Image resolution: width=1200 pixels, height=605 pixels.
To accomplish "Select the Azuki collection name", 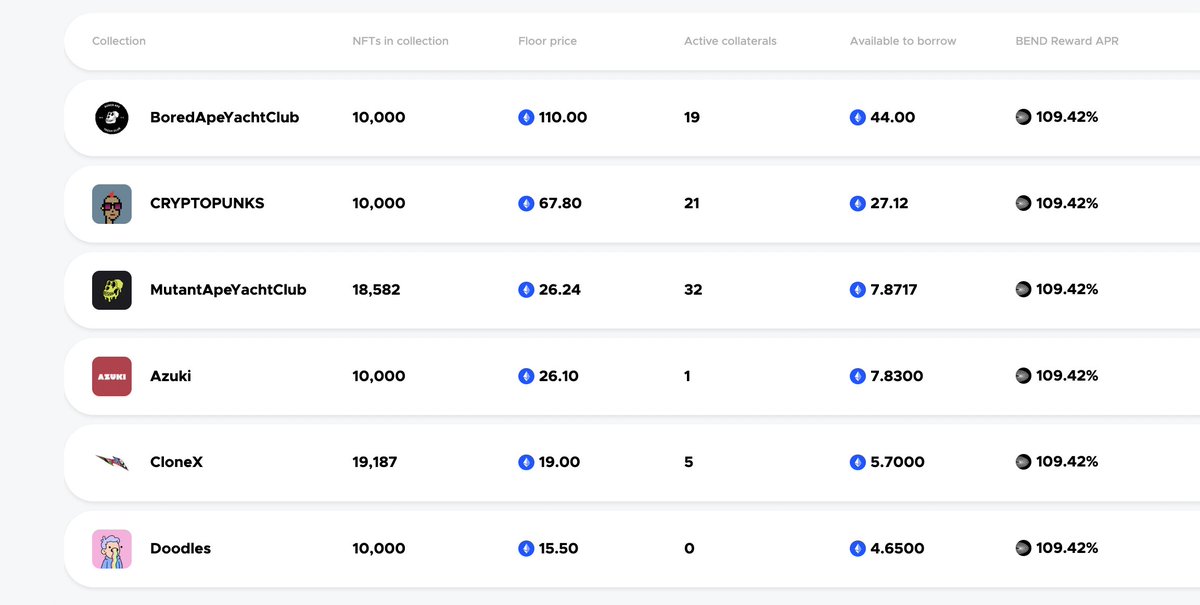I will coord(170,376).
